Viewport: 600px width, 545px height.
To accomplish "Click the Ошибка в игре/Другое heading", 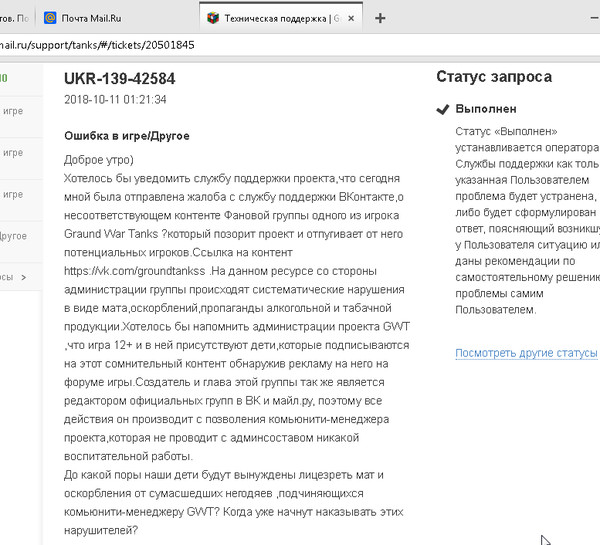I will point(127,136).
